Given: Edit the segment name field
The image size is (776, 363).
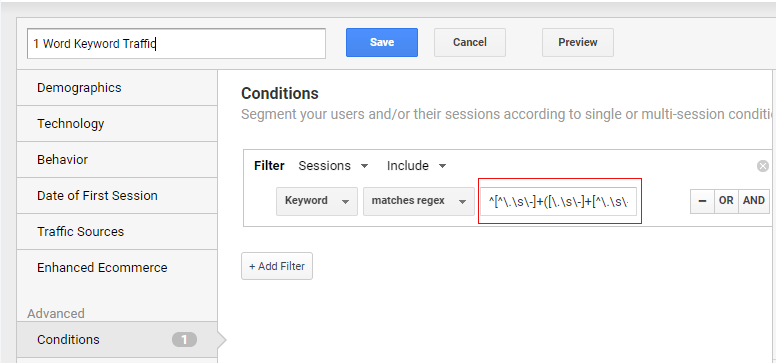Looking at the screenshot, I should point(176,44).
